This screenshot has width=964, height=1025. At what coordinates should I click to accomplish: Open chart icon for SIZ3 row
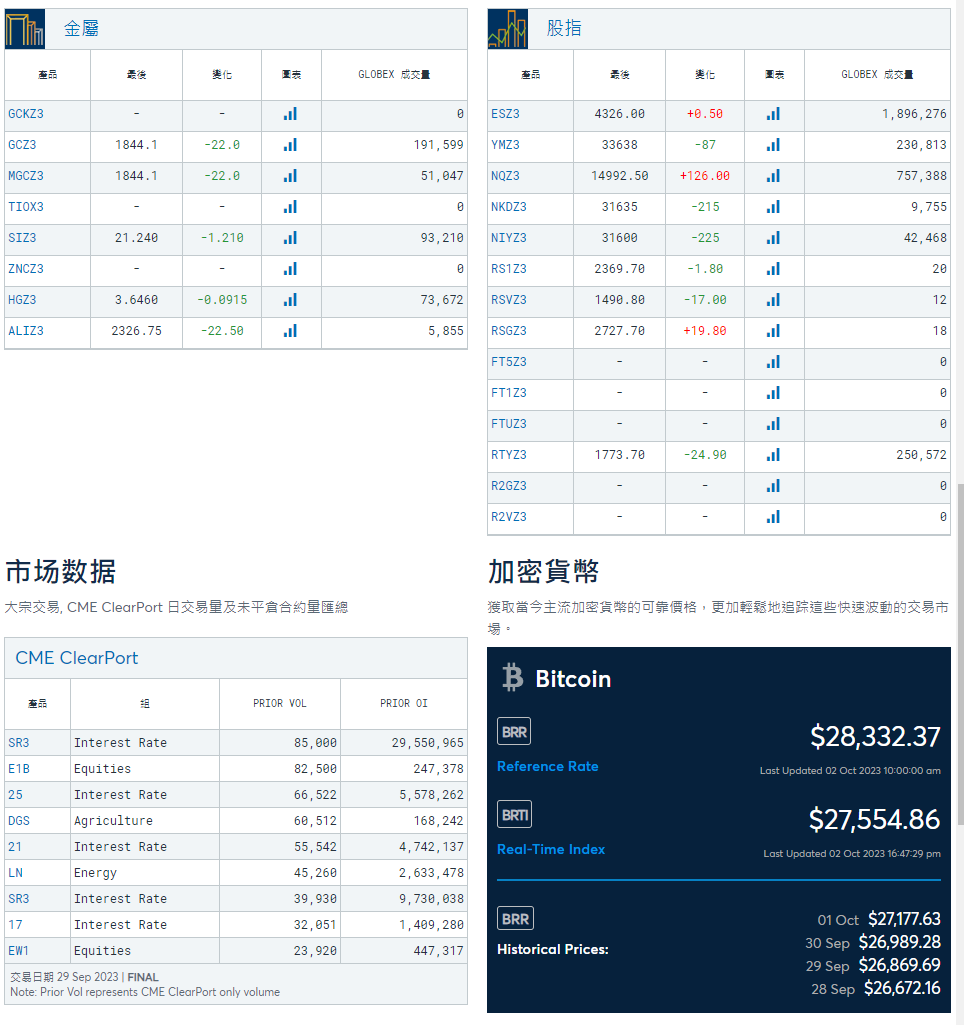pos(290,238)
